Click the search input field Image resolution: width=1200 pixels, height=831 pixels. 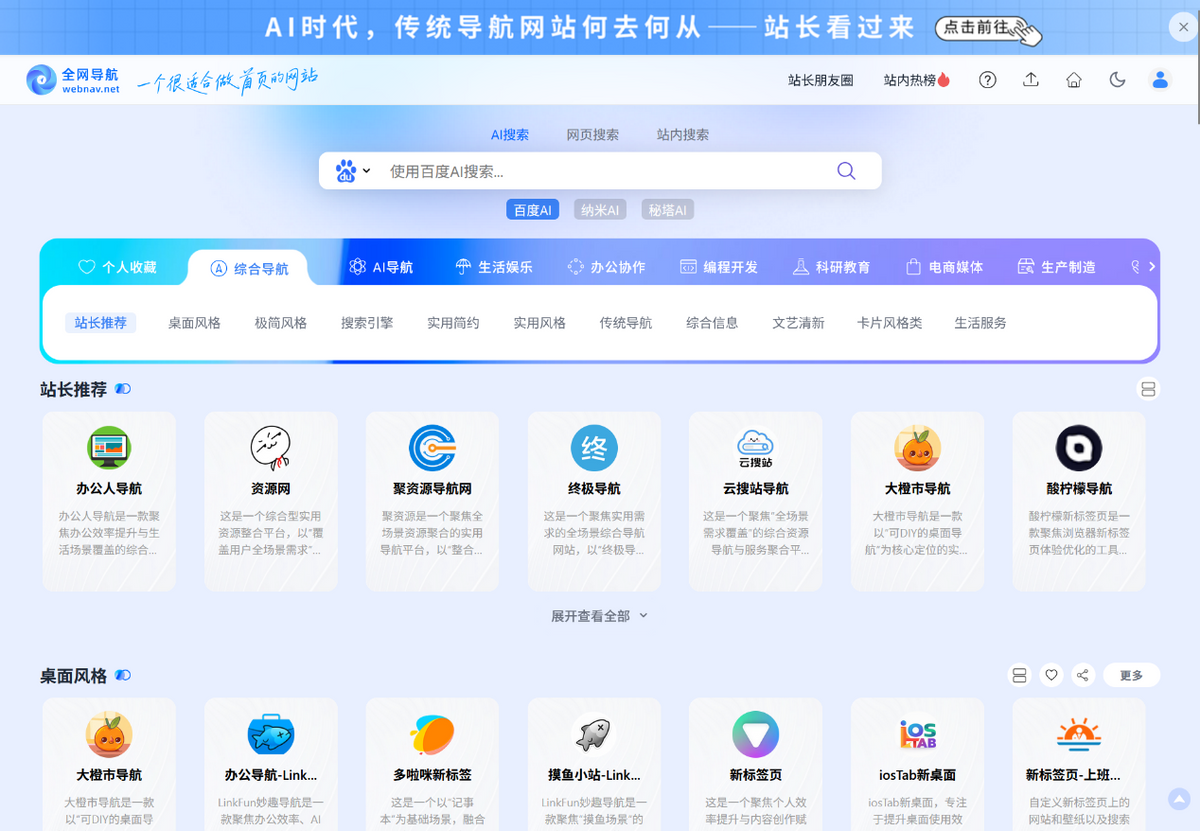600,171
